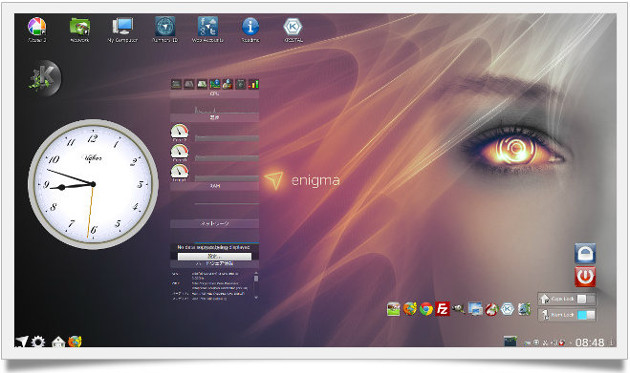Toggle the Caps Lock switch
The image size is (630, 373).
tap(585, 299)
